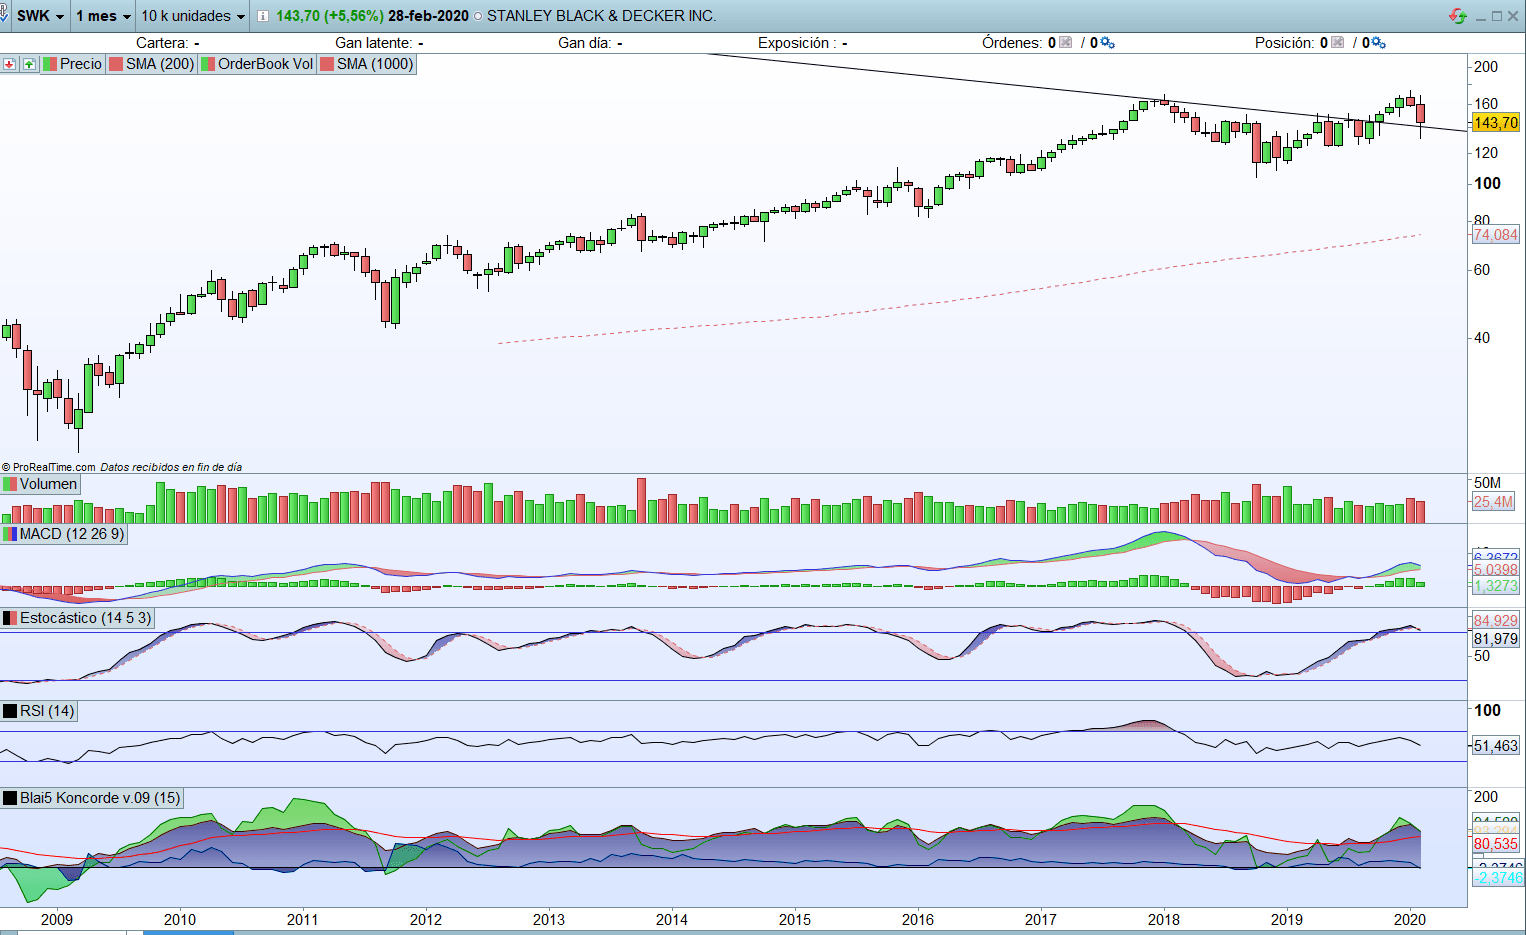
Task: Open the SWK ticker dropdown
Action: pyautogui.click(x=40, y=16)
